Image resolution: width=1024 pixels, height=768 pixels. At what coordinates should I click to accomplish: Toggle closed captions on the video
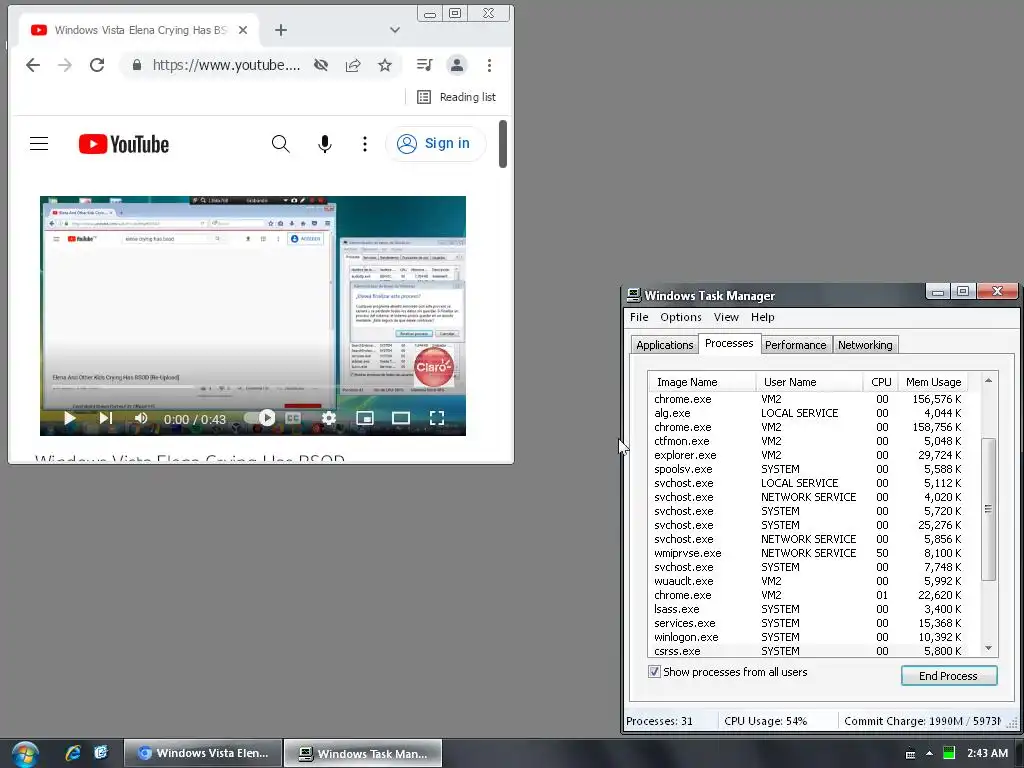(x=293, y=419)
